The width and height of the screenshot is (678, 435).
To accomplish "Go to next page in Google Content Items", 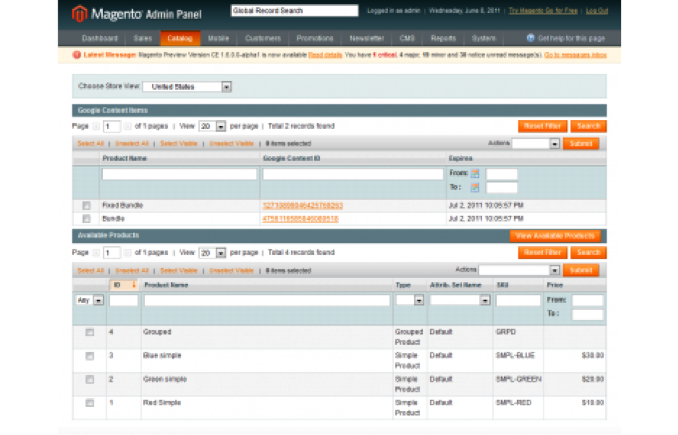I will [x=127, y=126].
